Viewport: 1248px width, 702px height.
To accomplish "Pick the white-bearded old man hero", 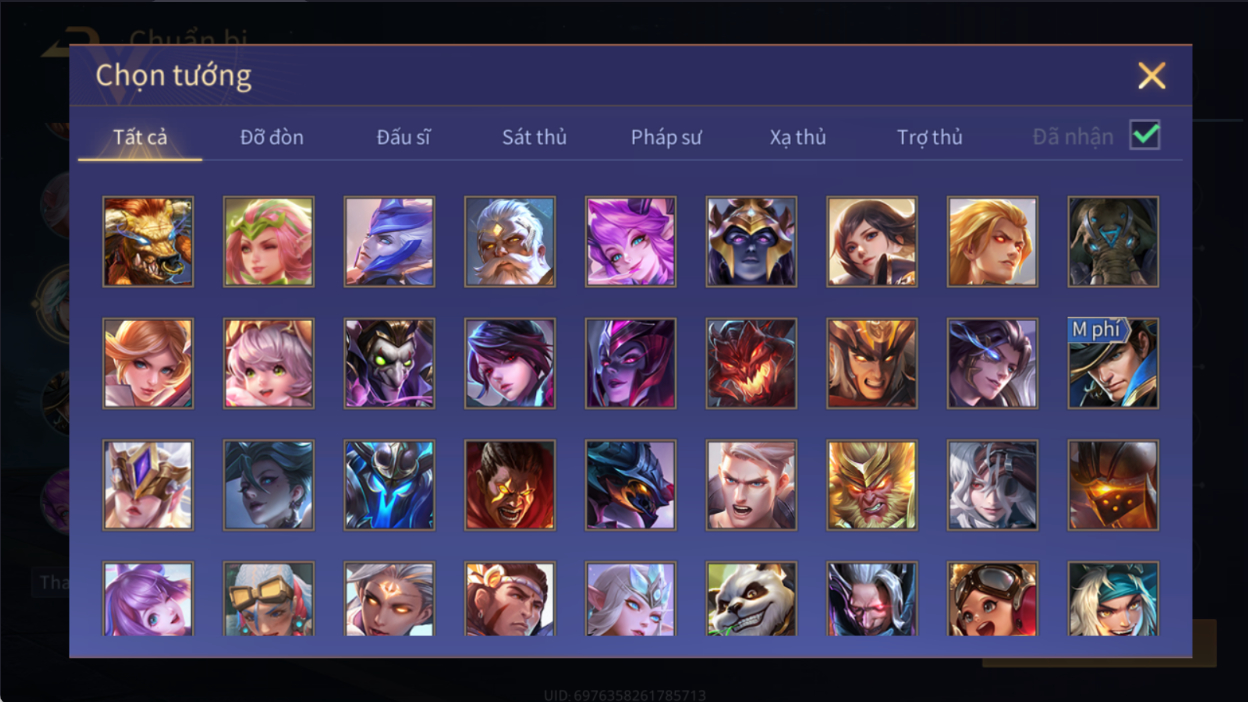I will 510,242.
